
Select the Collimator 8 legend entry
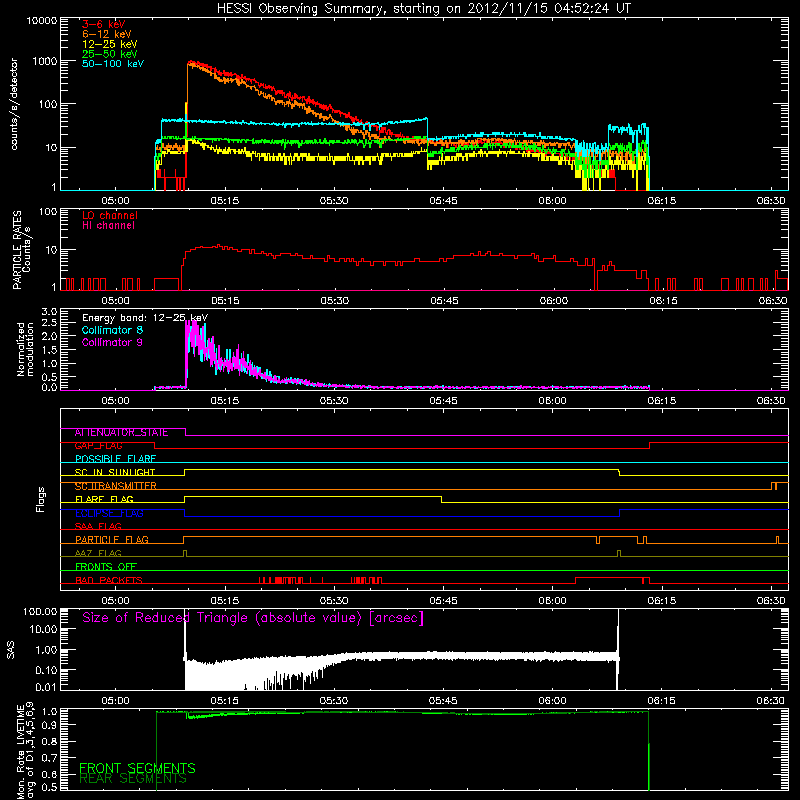pos(112,330)
